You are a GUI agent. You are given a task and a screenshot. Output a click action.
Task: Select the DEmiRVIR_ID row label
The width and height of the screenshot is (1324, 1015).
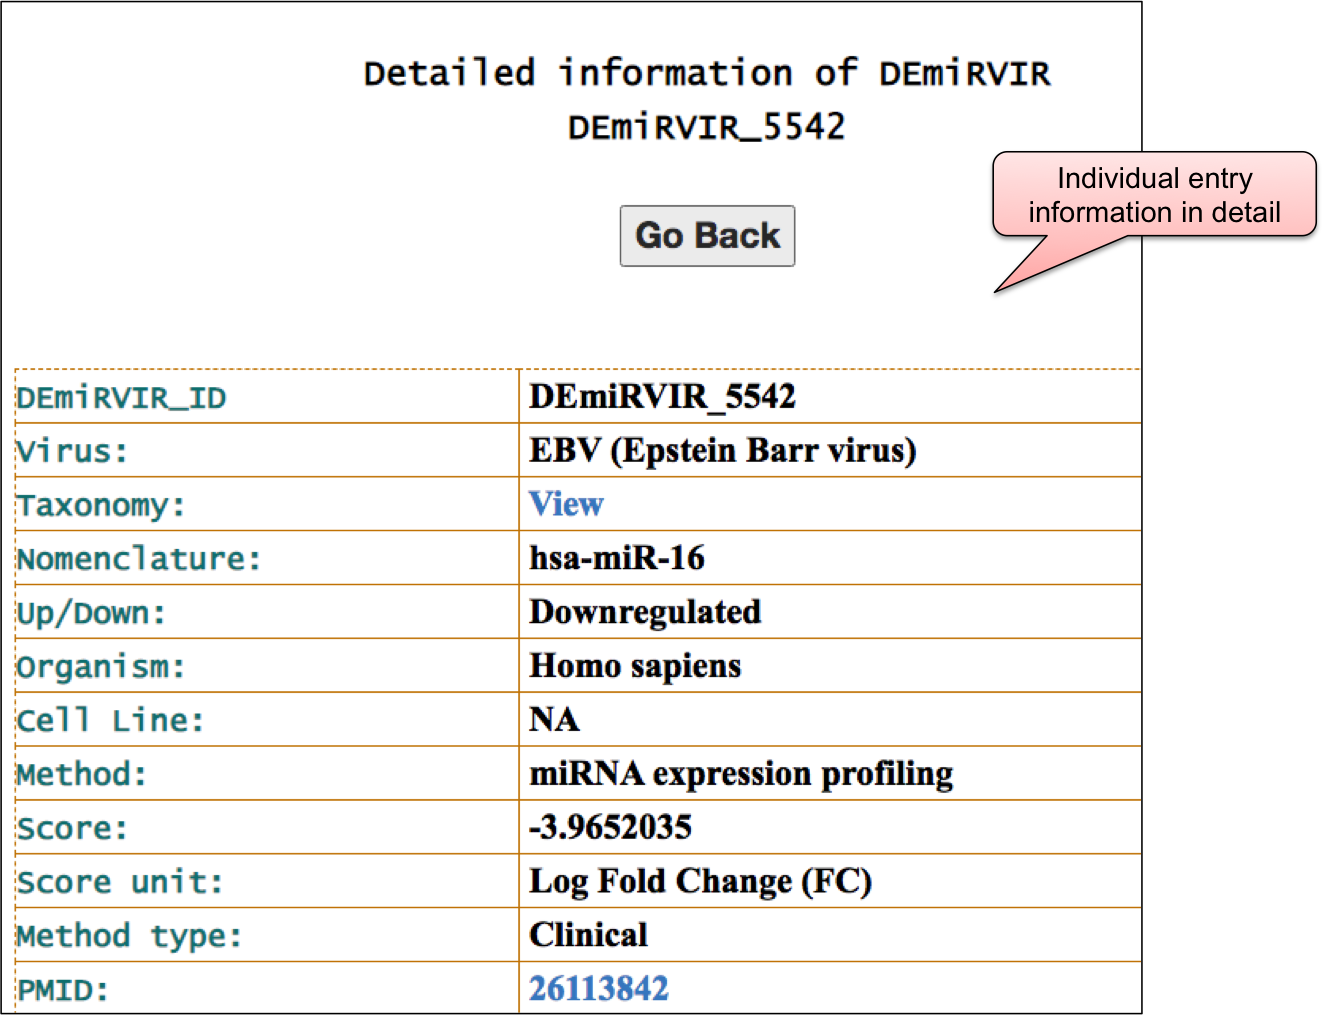121,398
